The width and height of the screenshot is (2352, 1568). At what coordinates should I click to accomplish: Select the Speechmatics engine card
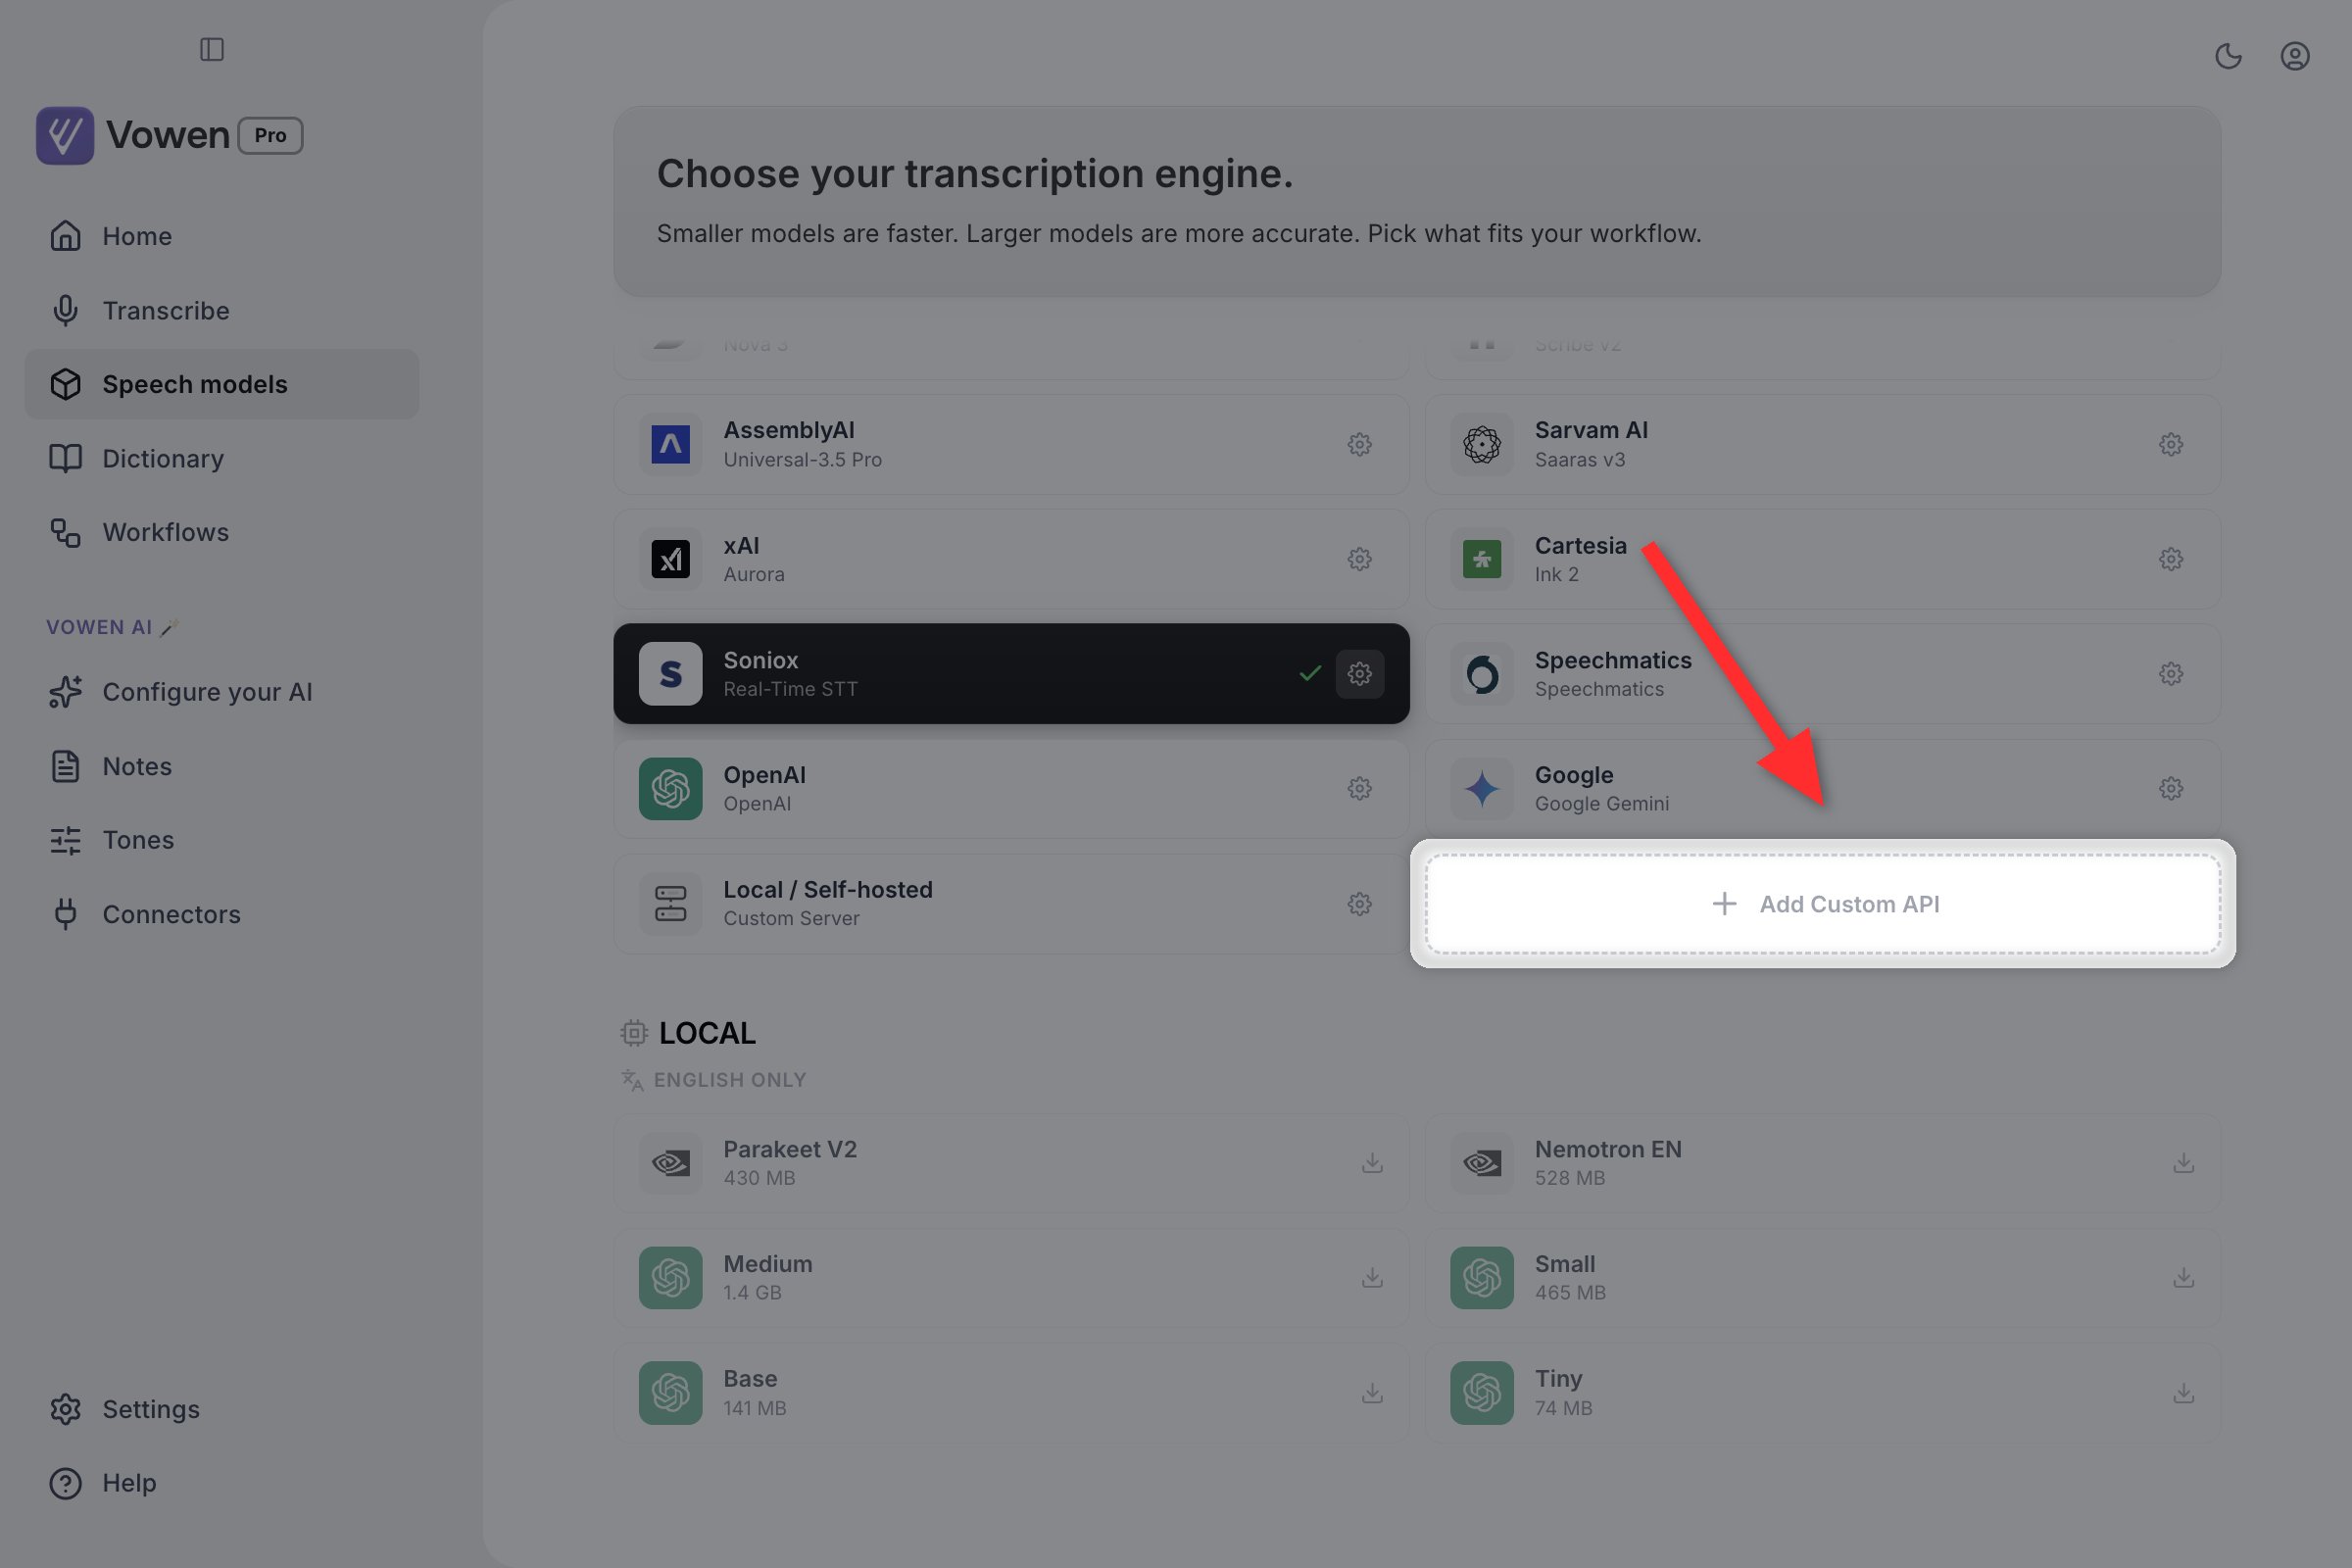coord(1822,674)
